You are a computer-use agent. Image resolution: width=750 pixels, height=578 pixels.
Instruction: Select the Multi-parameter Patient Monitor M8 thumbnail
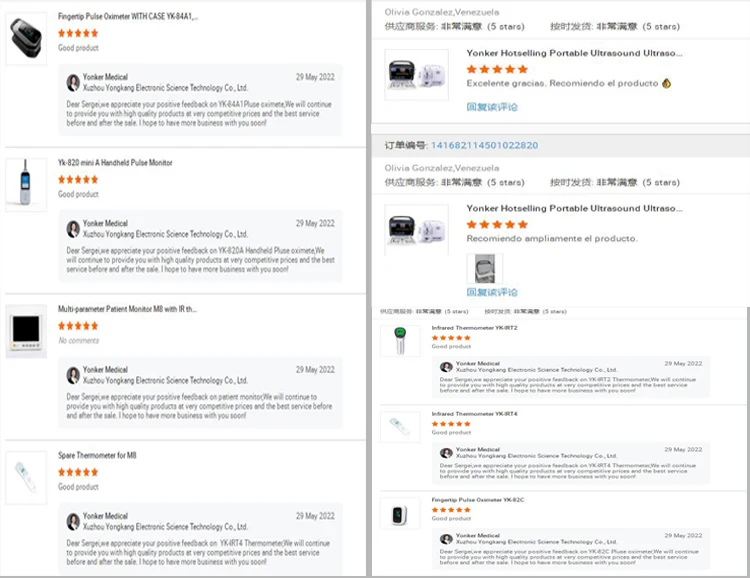26,332
